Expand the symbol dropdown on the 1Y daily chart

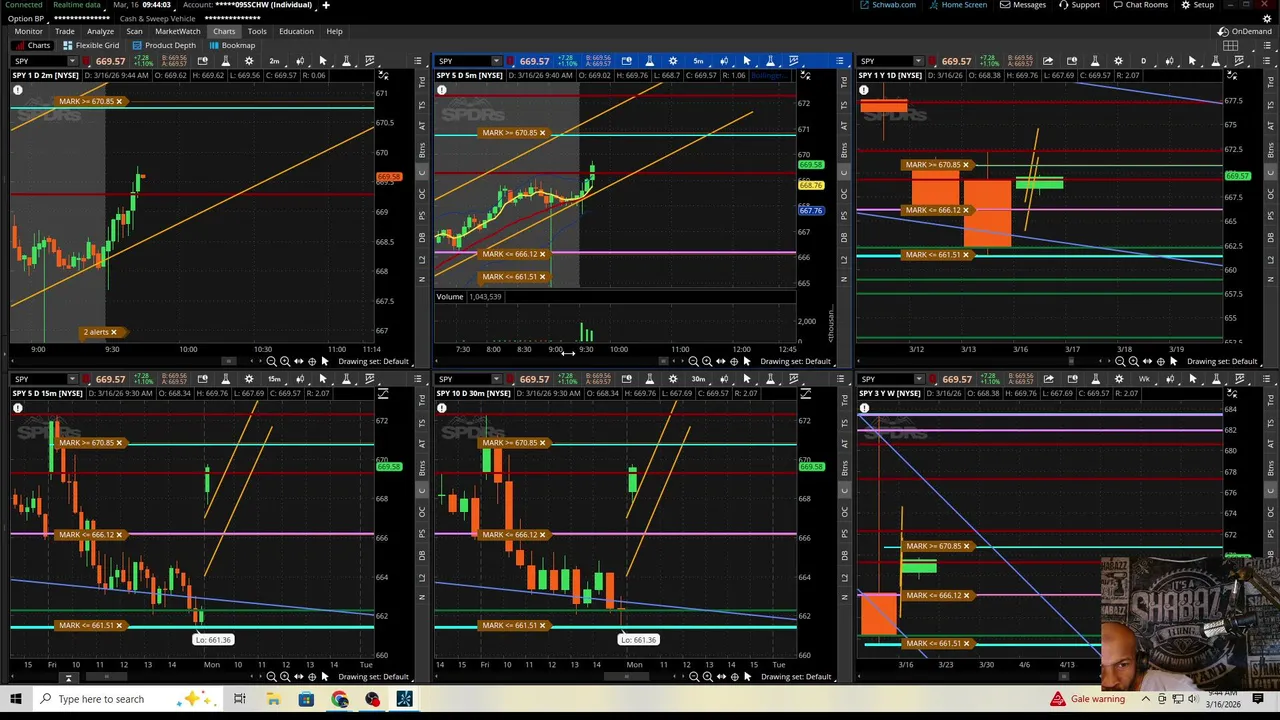pyautogui.click(x=918, y=61)
